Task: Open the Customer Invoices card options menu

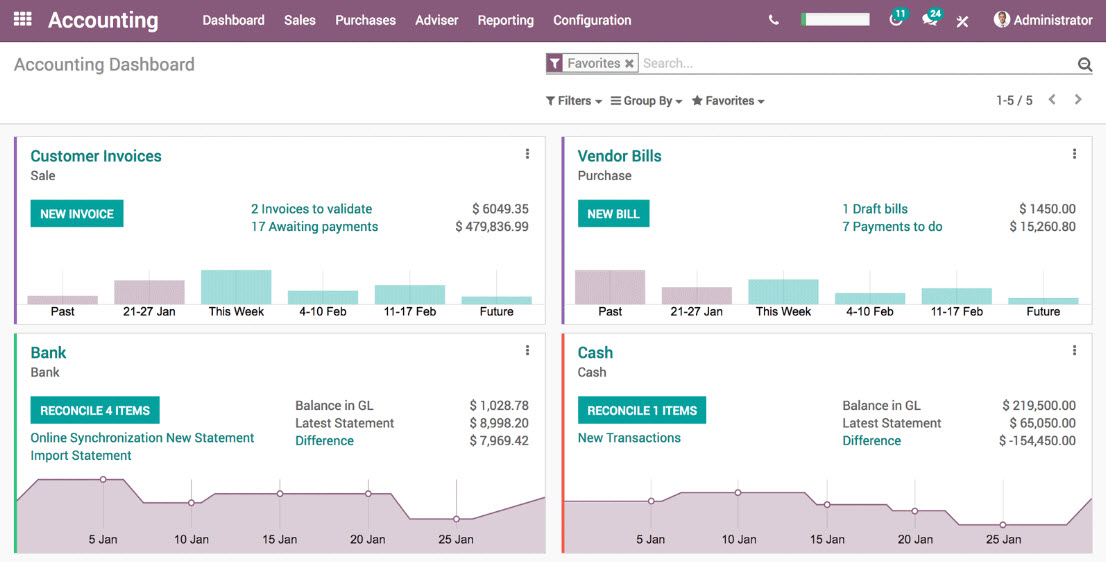Action: click(527, 154)
